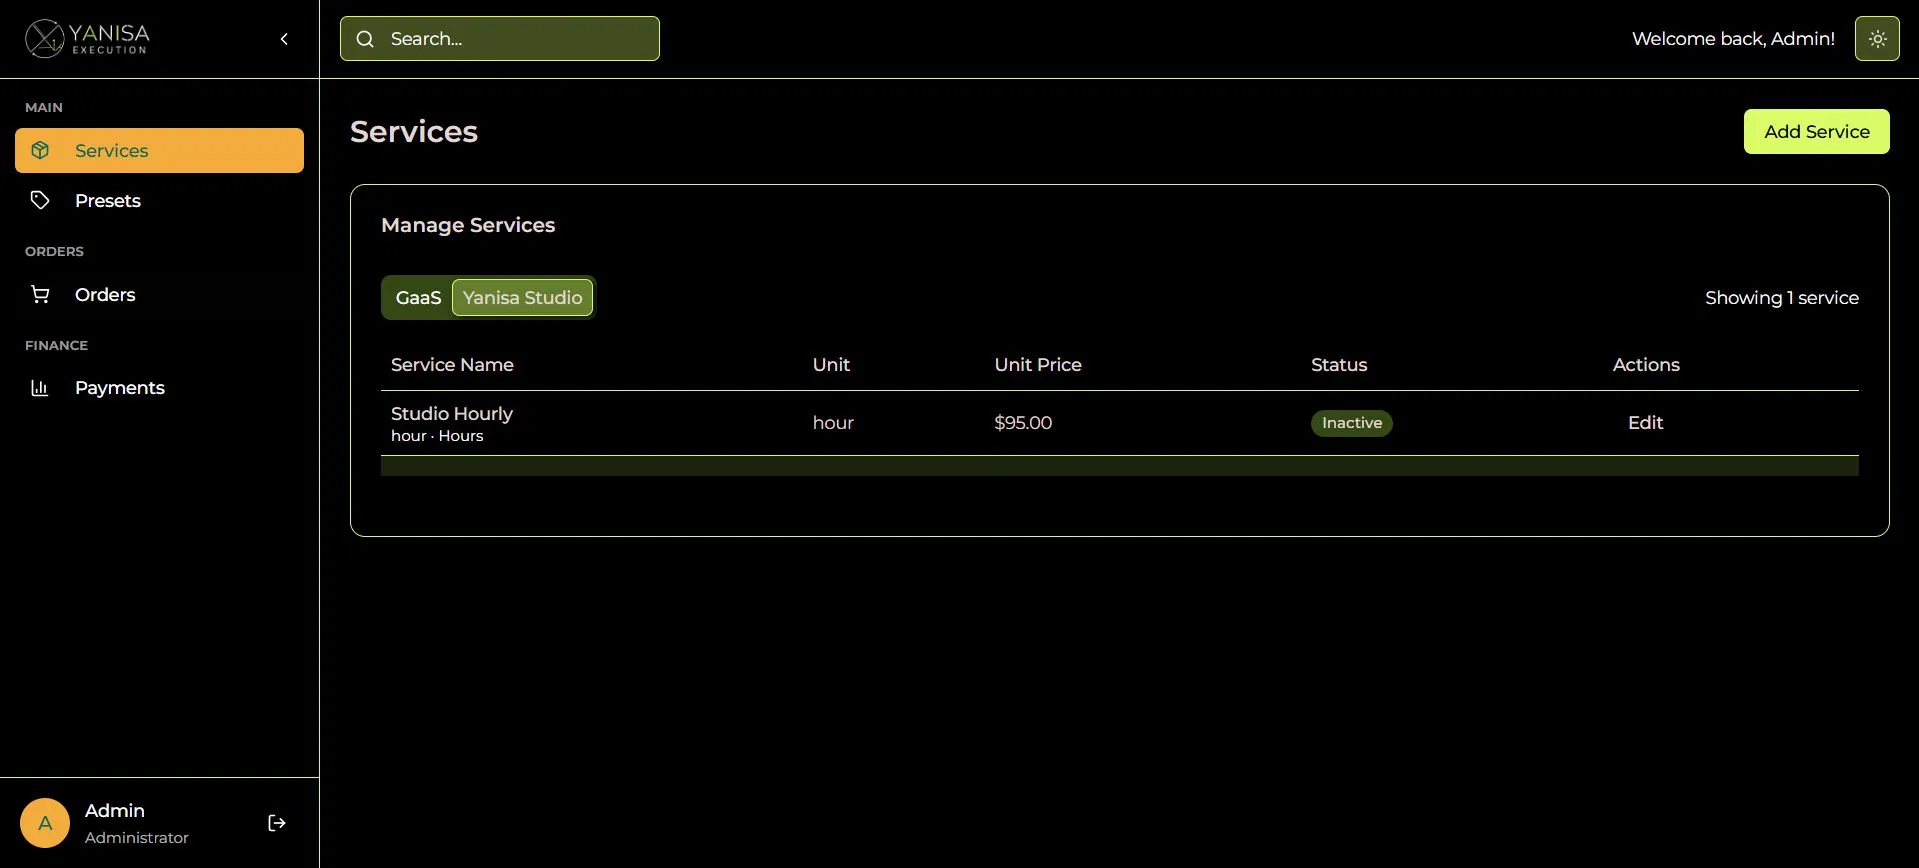Go to the Orders page
Viewport: 1919px width, 868px height.
click(x=105, y=295)
